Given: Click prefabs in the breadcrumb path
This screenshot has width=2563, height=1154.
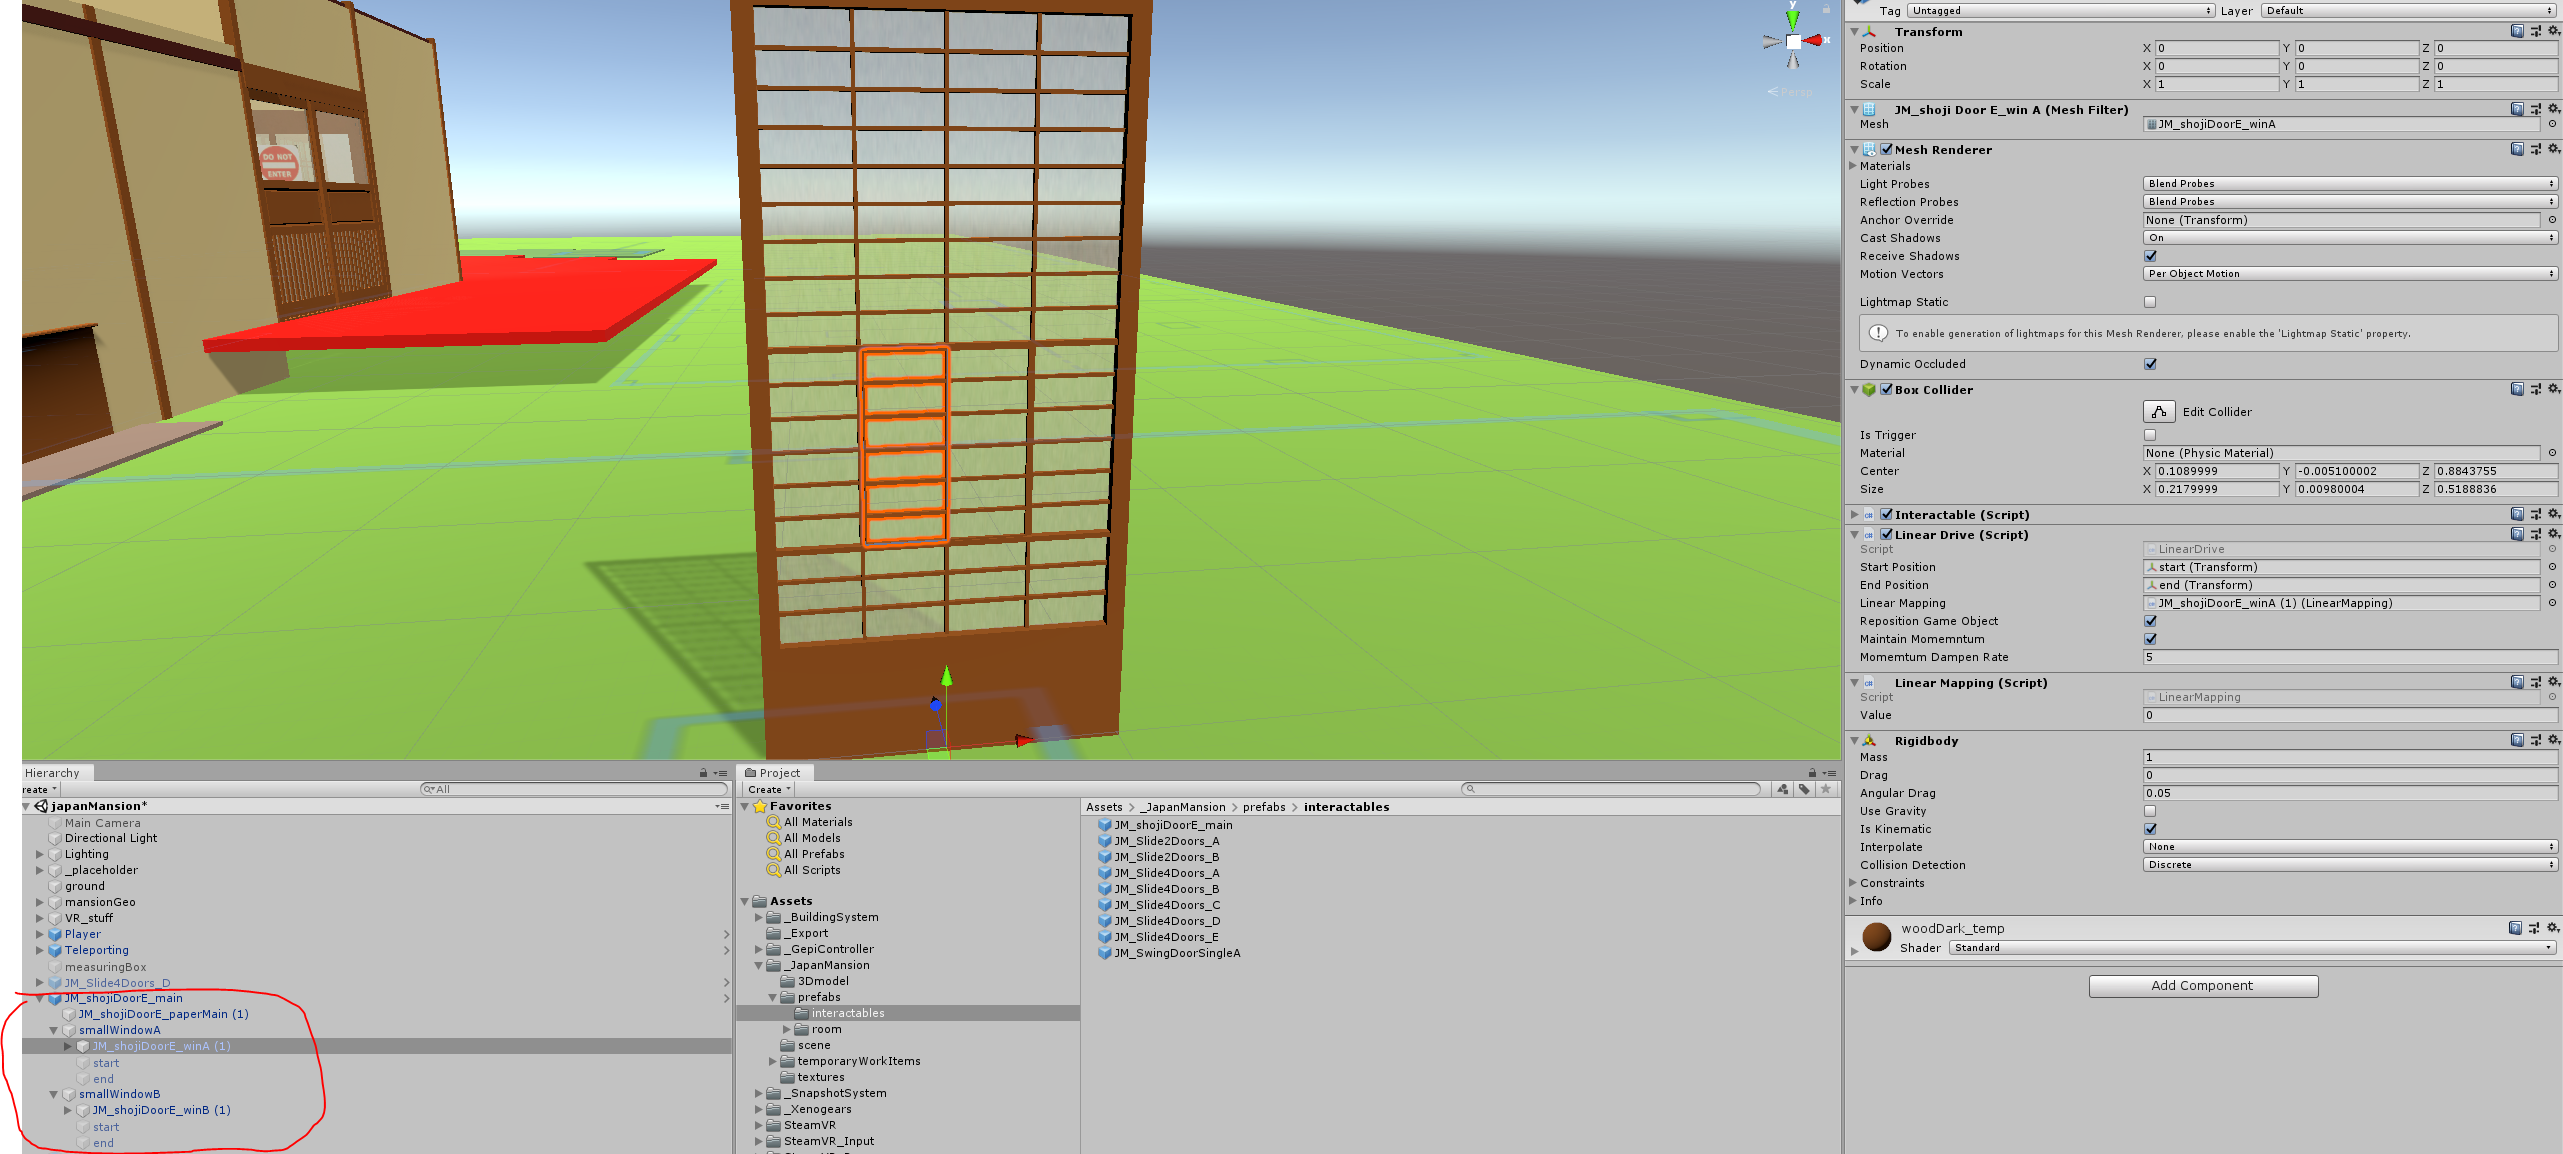Looking at the screenshot, I should click(x=1264, y=807).
